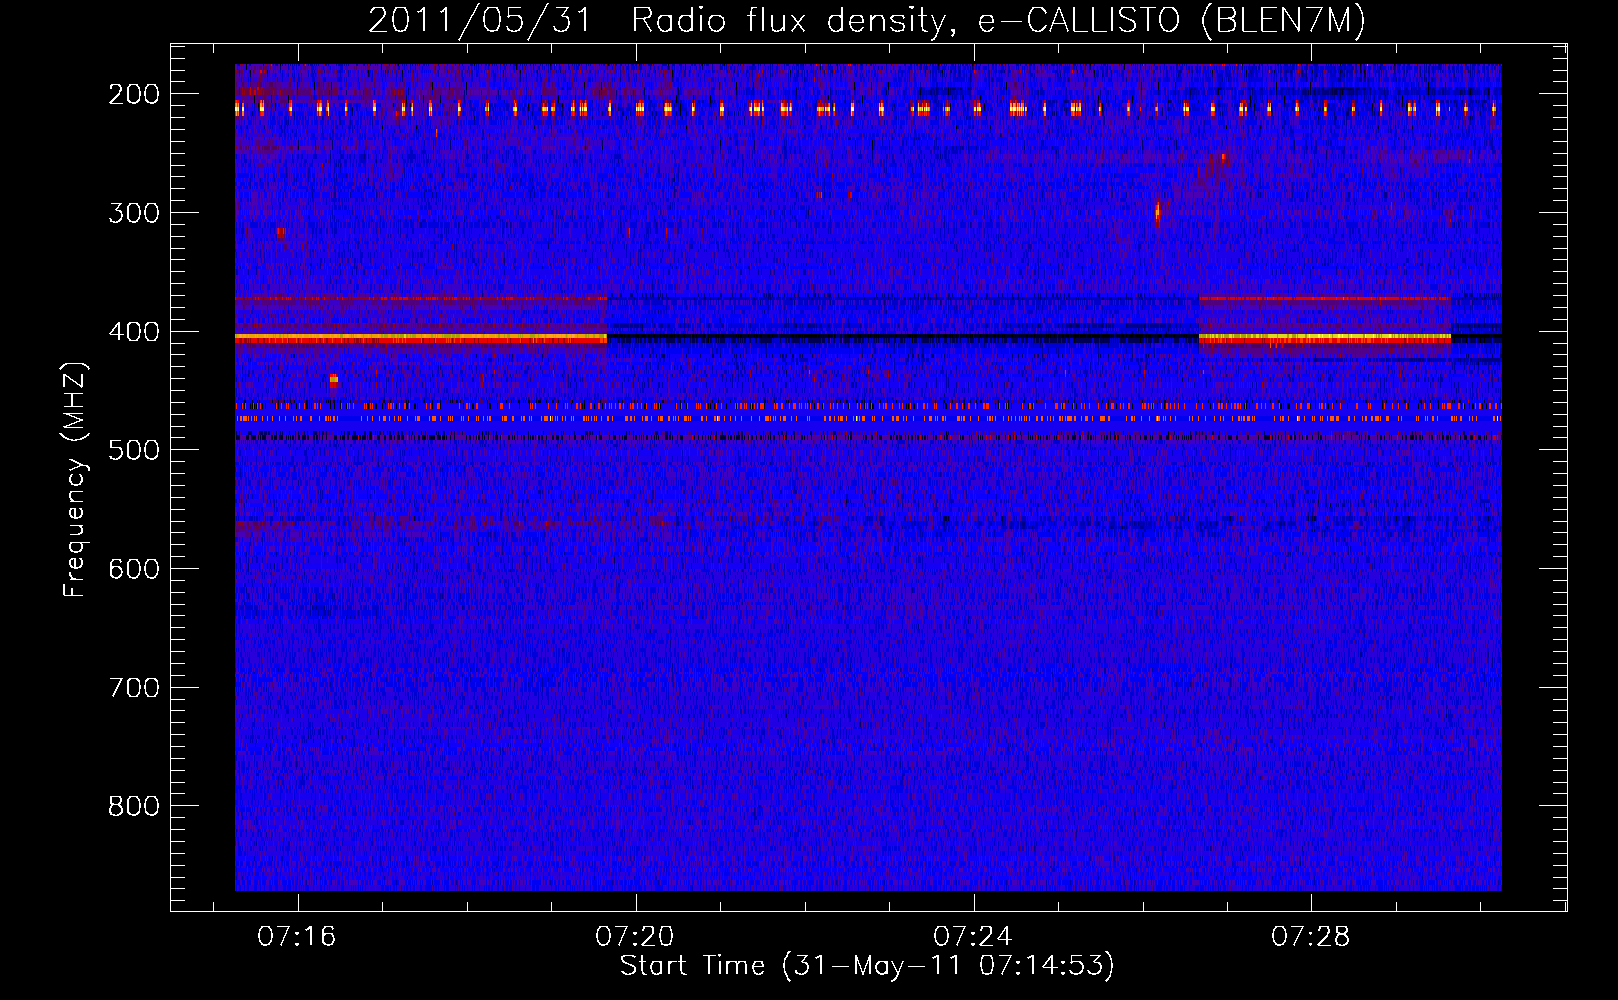
Task: Click the 700 frequency tick label
Action: (x=134, y=688)
